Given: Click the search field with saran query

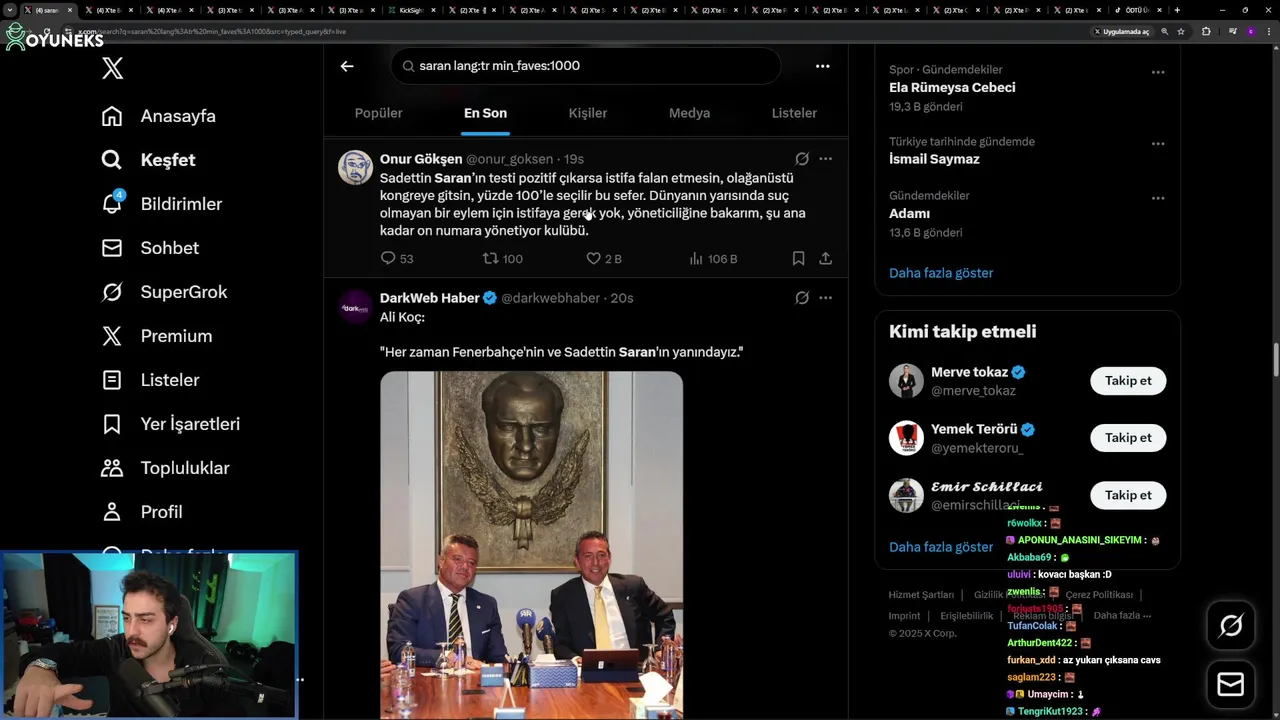Looking at the screenshot, I should 586,66.
